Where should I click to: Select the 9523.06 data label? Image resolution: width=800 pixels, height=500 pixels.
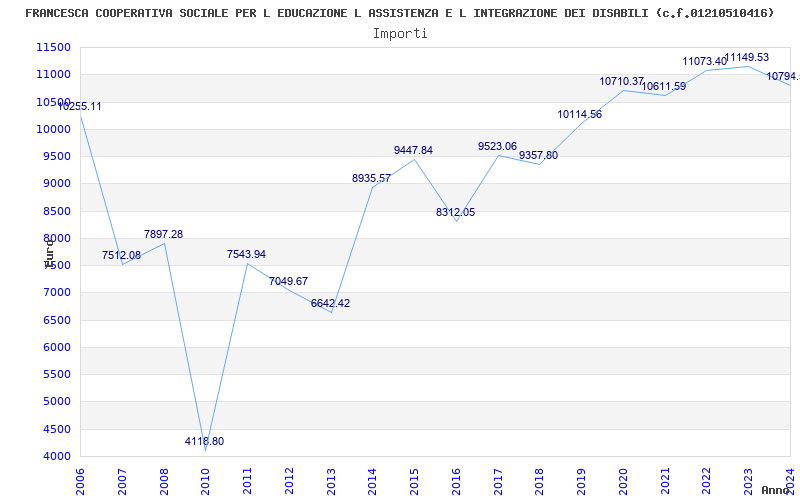[x=497, y=146]
